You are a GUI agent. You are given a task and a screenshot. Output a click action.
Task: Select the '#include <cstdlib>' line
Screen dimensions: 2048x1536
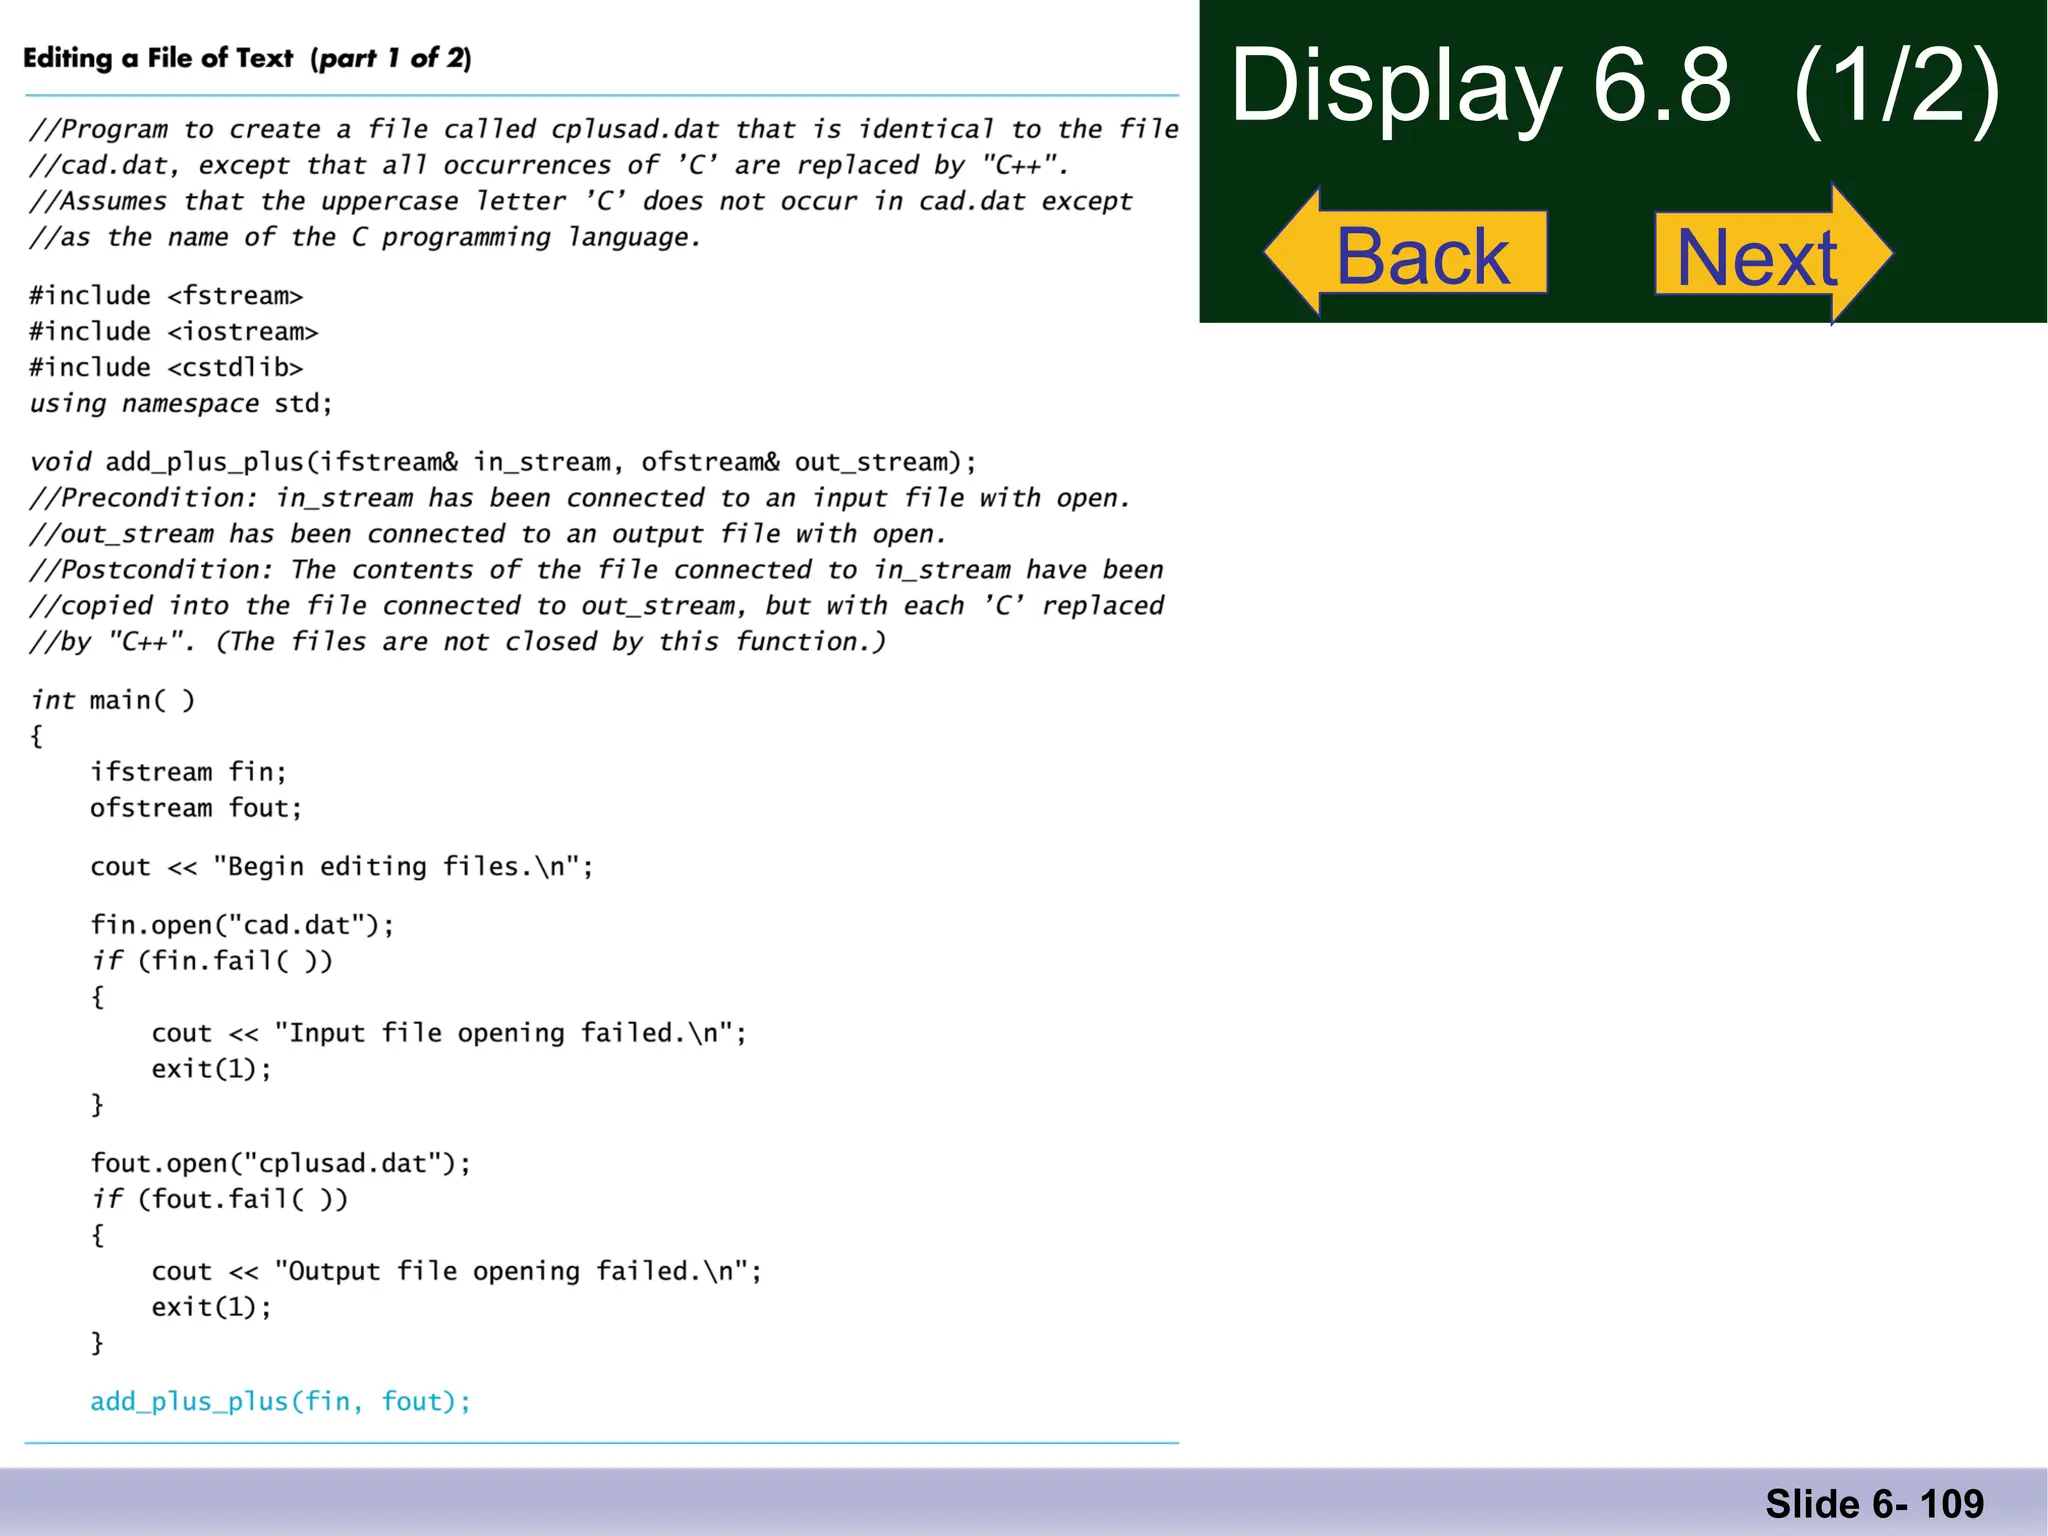click(166, 368)
